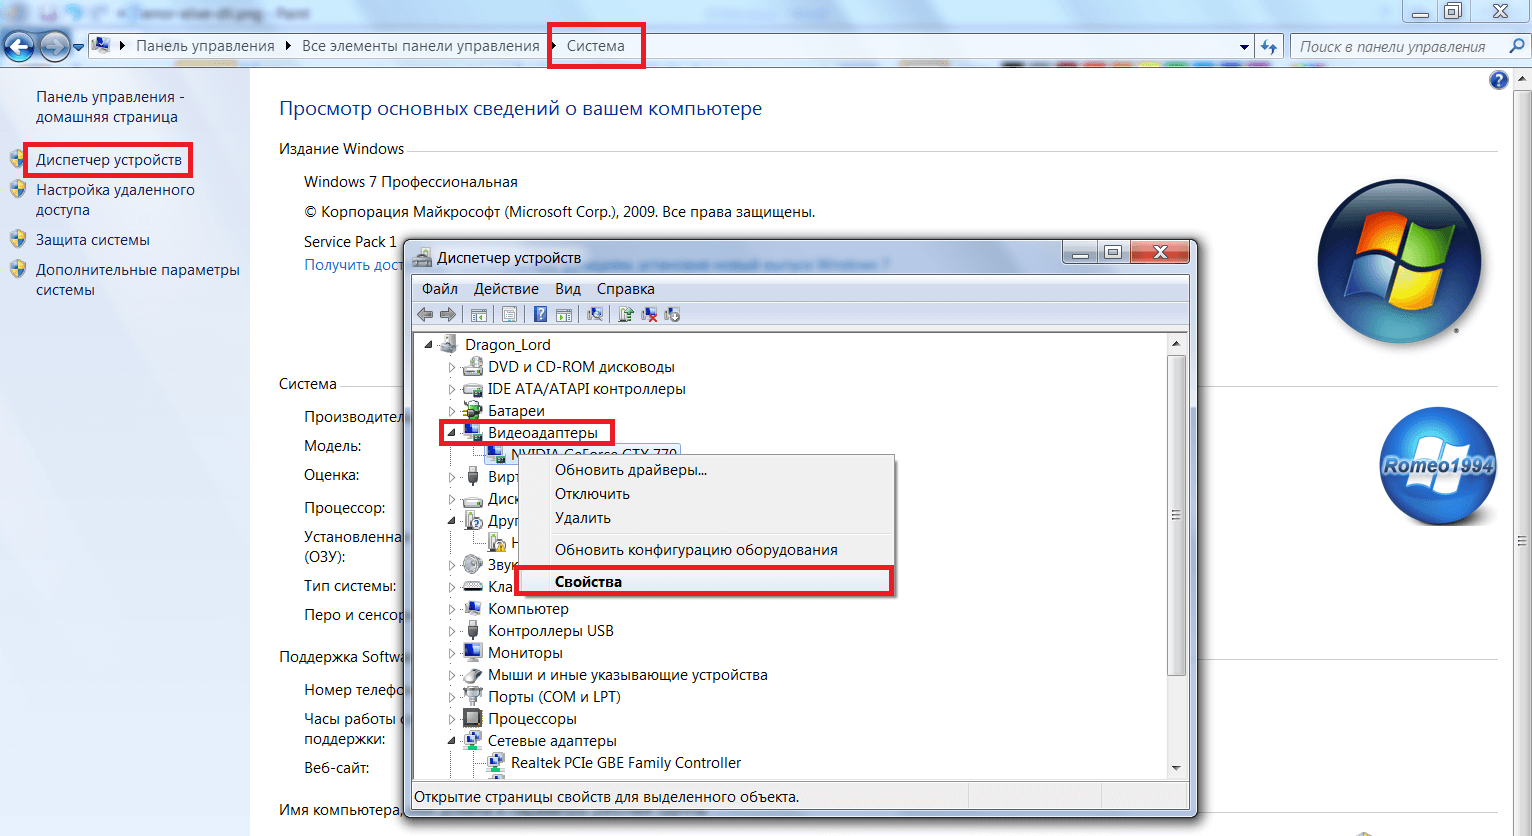Click the blue question mark Help toolbar icon
Viewport: 1532px width, 836px height.
tap(540, 314)
